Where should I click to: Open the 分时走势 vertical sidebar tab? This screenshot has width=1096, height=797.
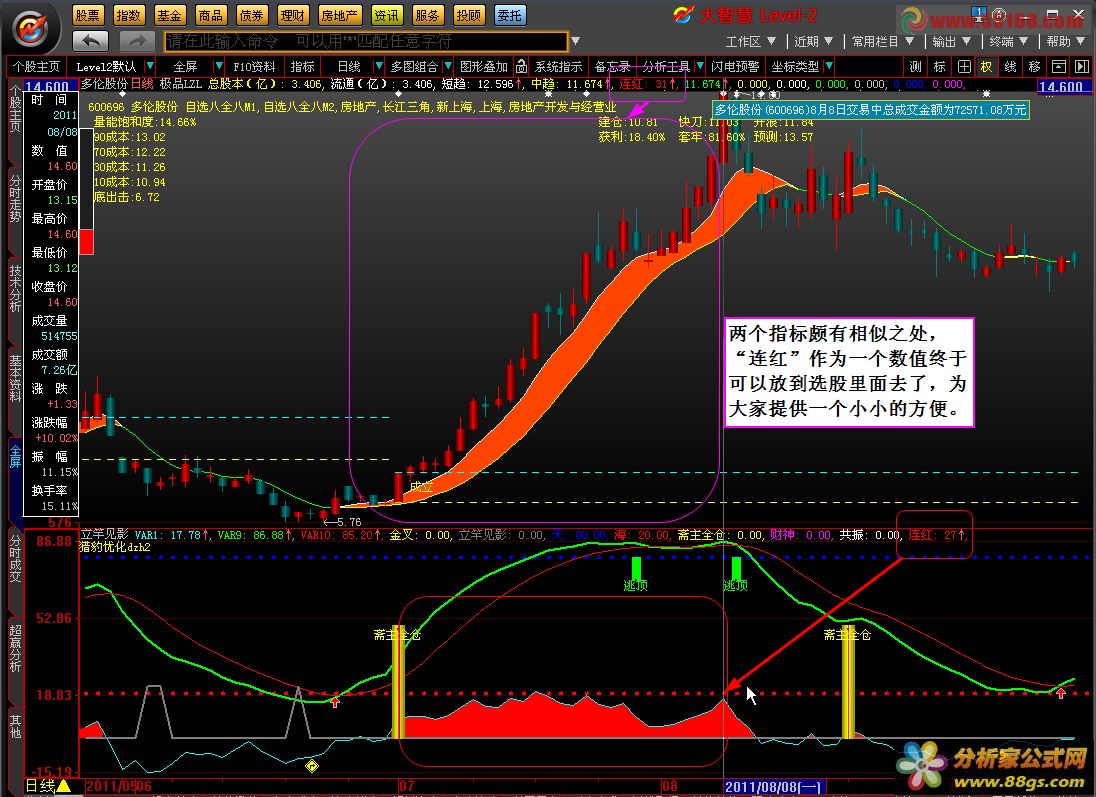coord(15,199)
